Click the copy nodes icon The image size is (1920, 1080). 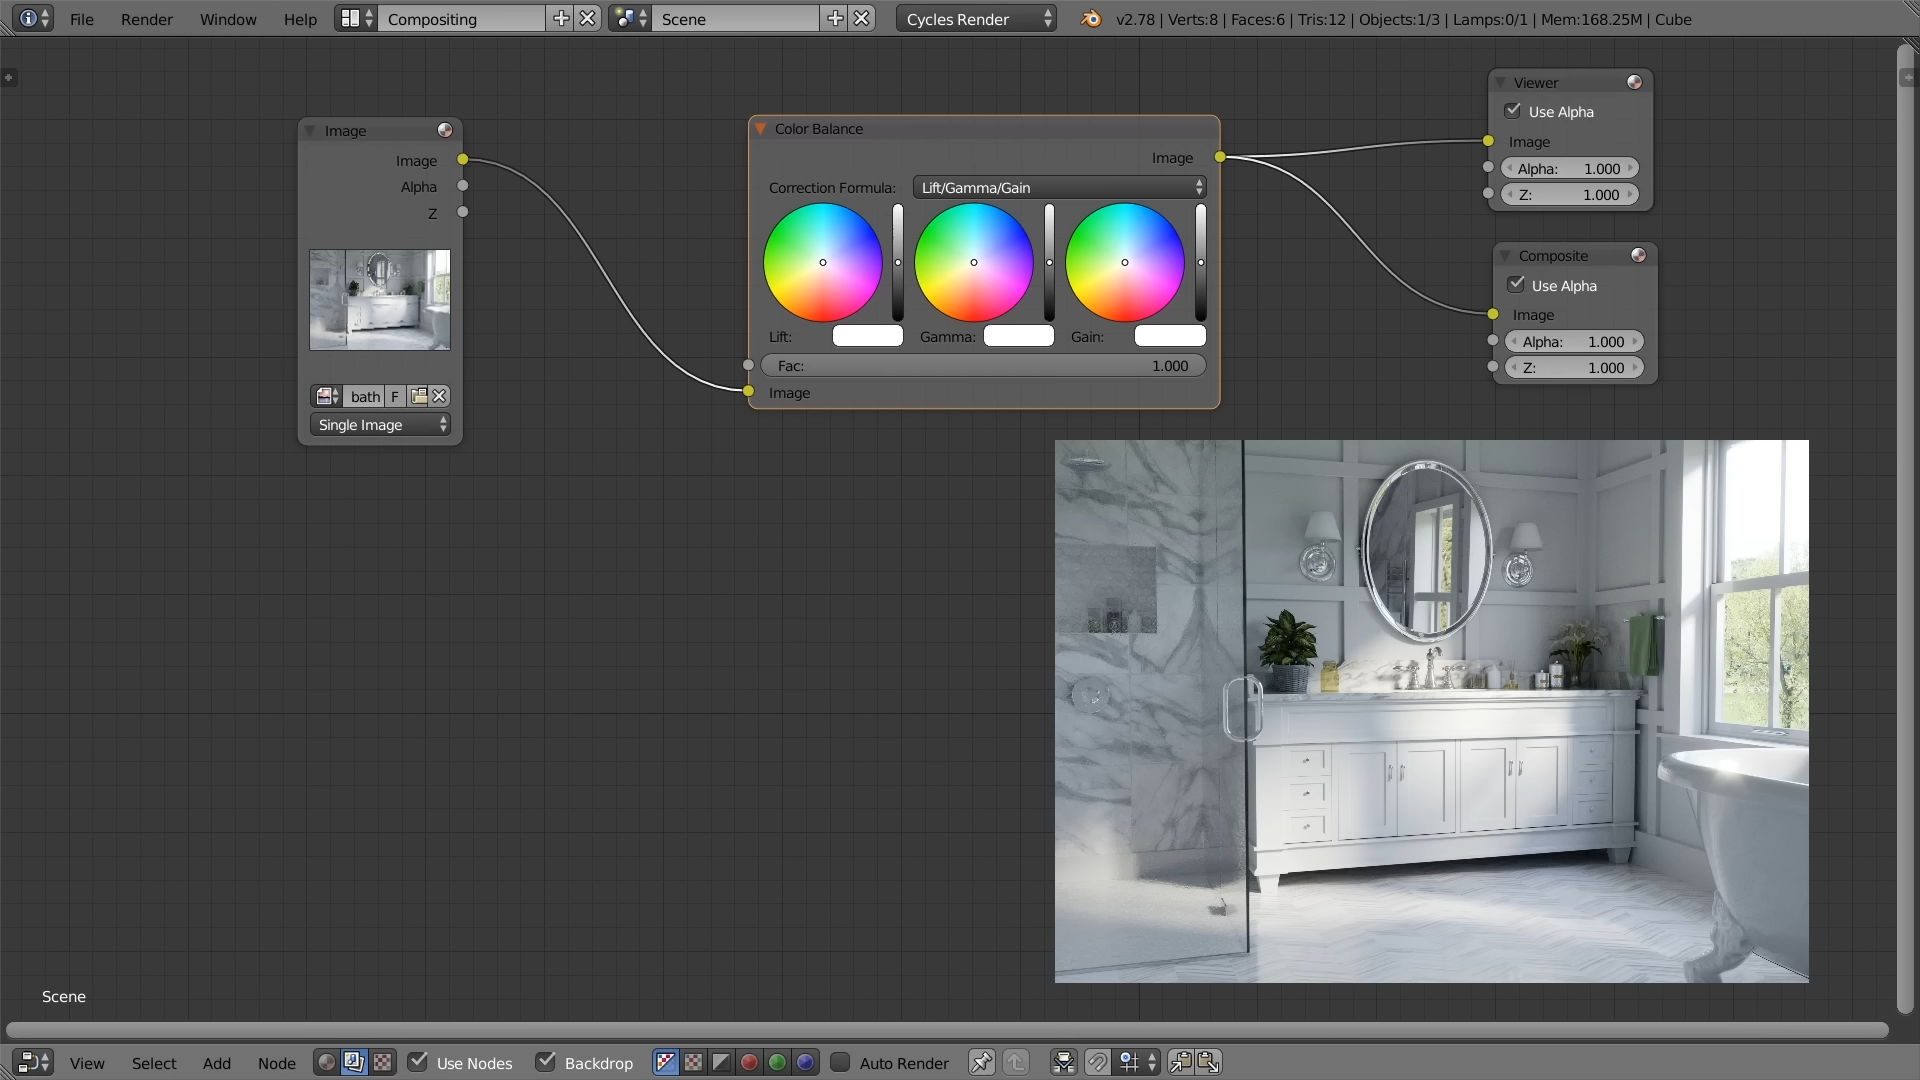point(1180,1062)
